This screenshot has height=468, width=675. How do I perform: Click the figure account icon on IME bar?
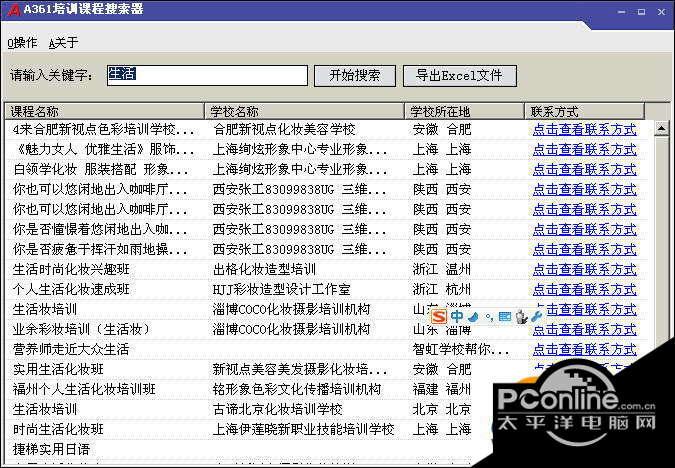(x=522, y=317)
